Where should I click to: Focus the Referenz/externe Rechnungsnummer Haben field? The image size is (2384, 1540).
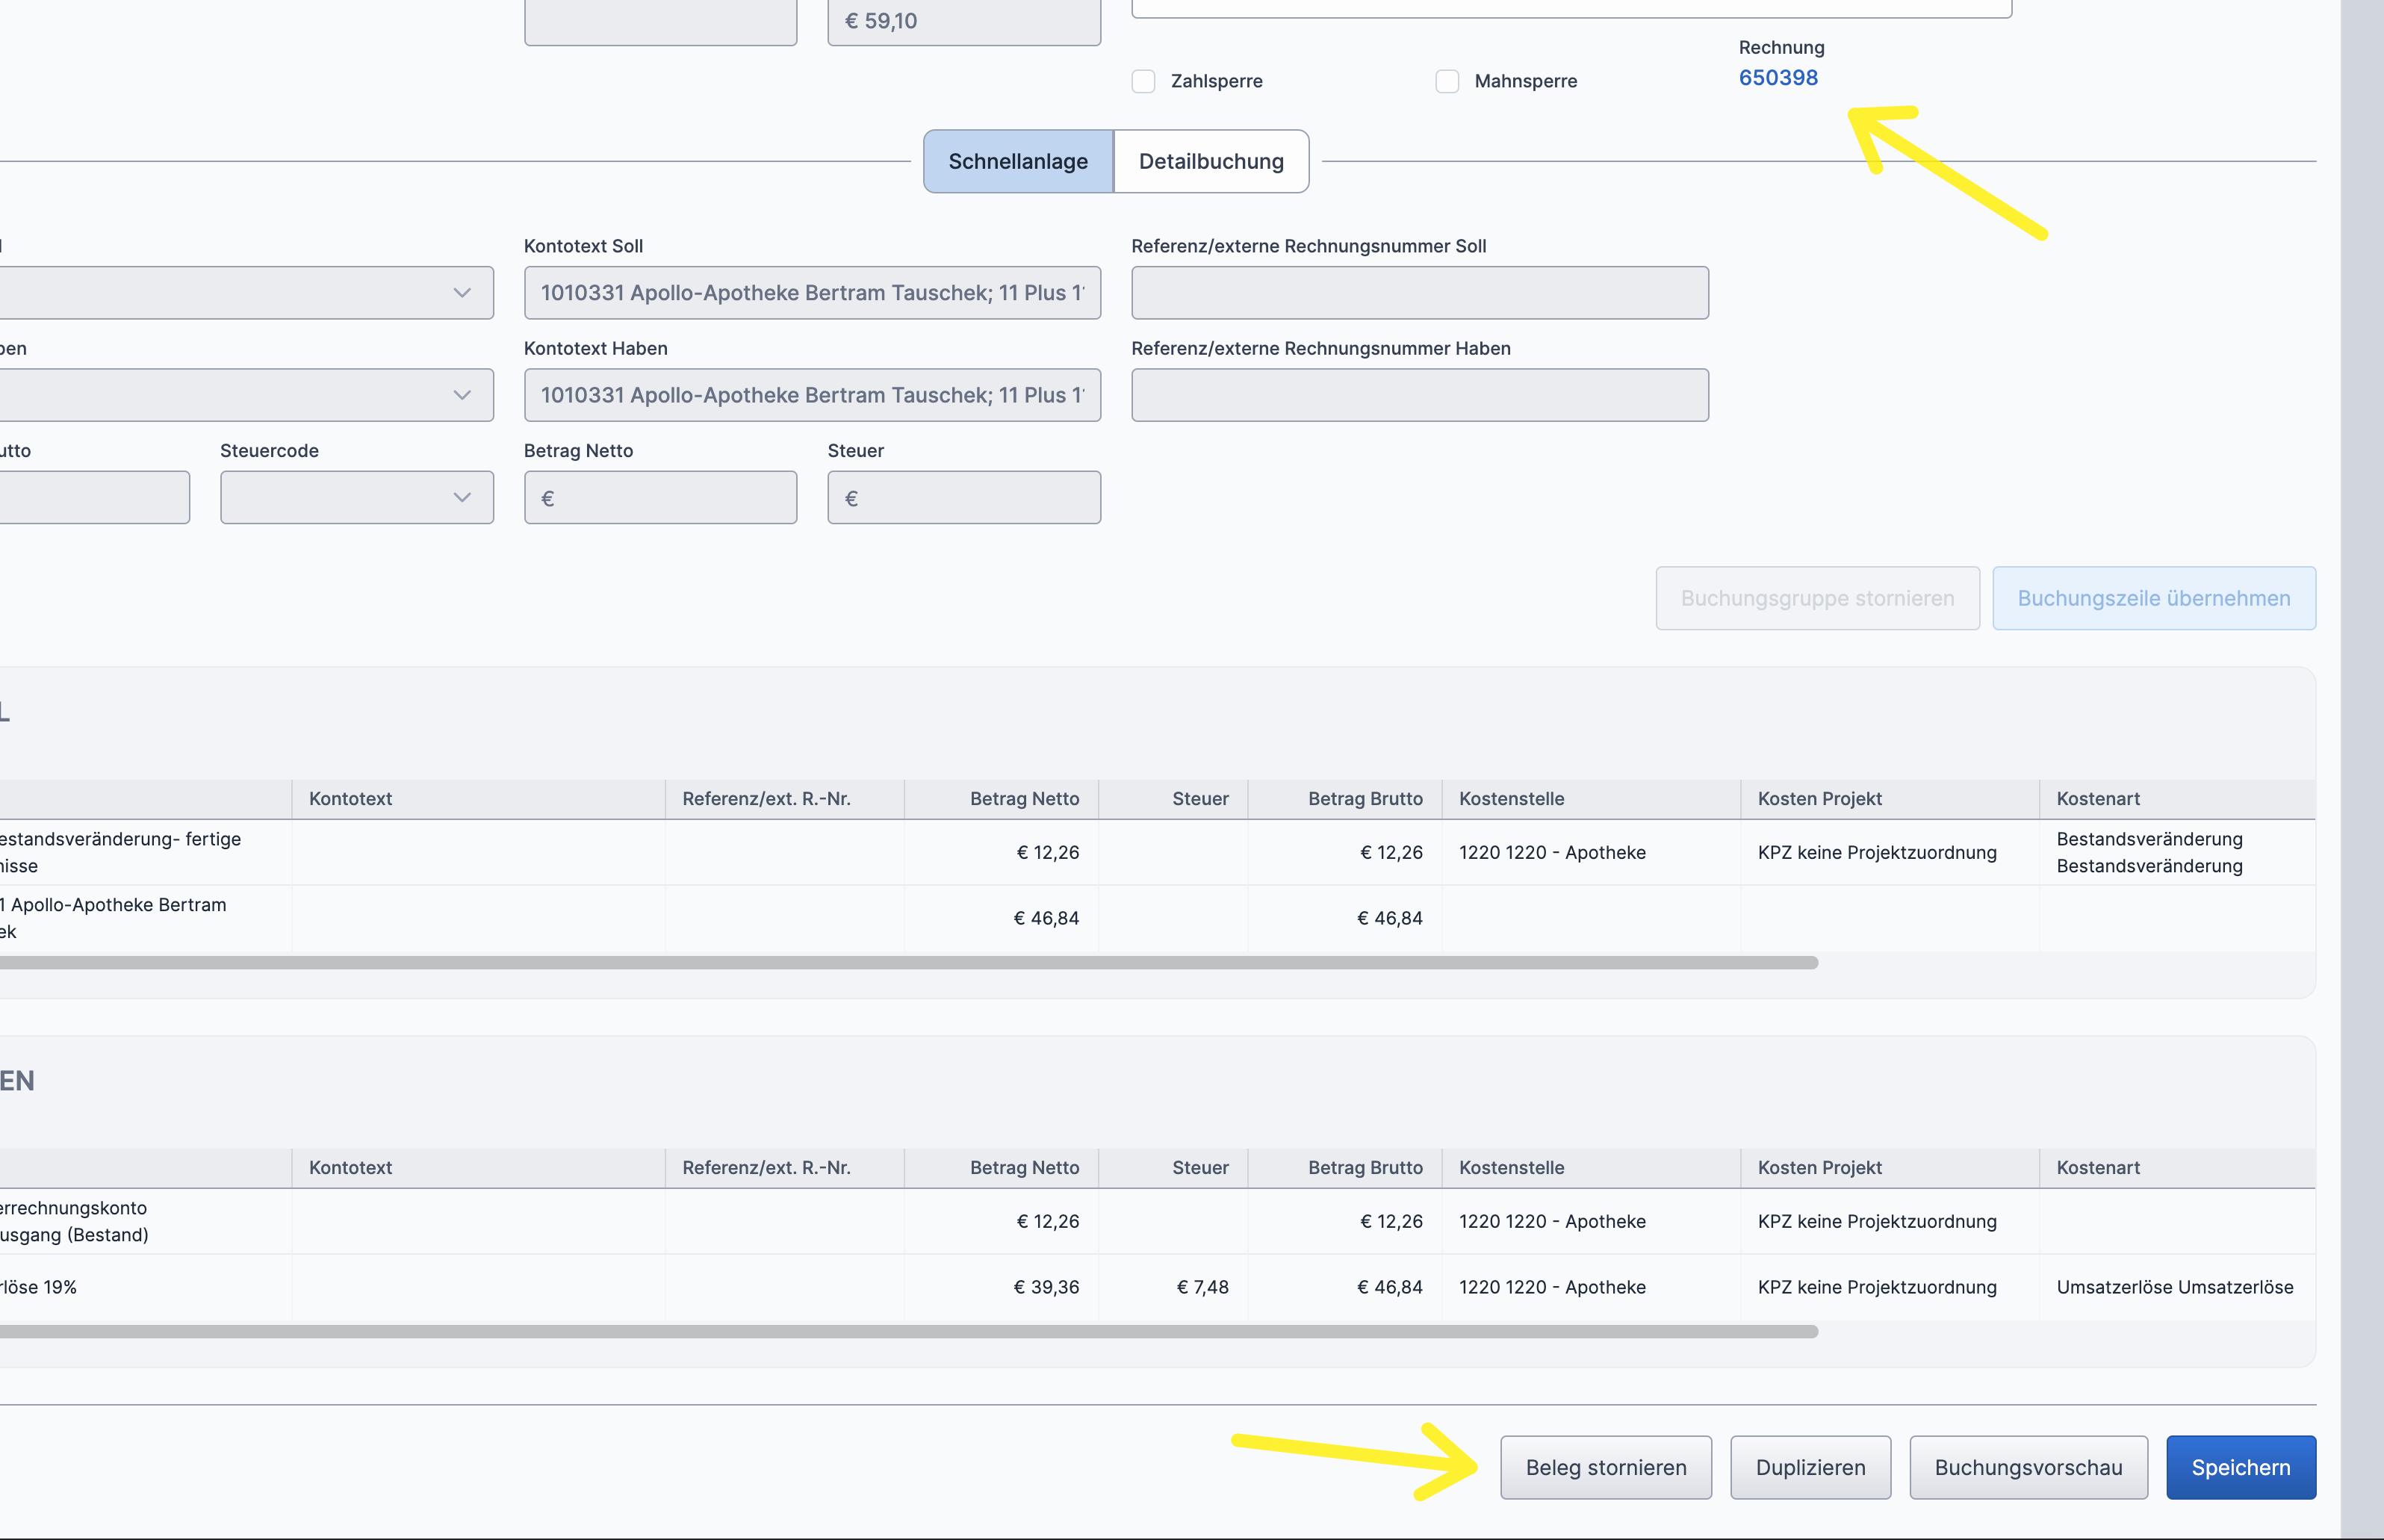click(1419, 395)
